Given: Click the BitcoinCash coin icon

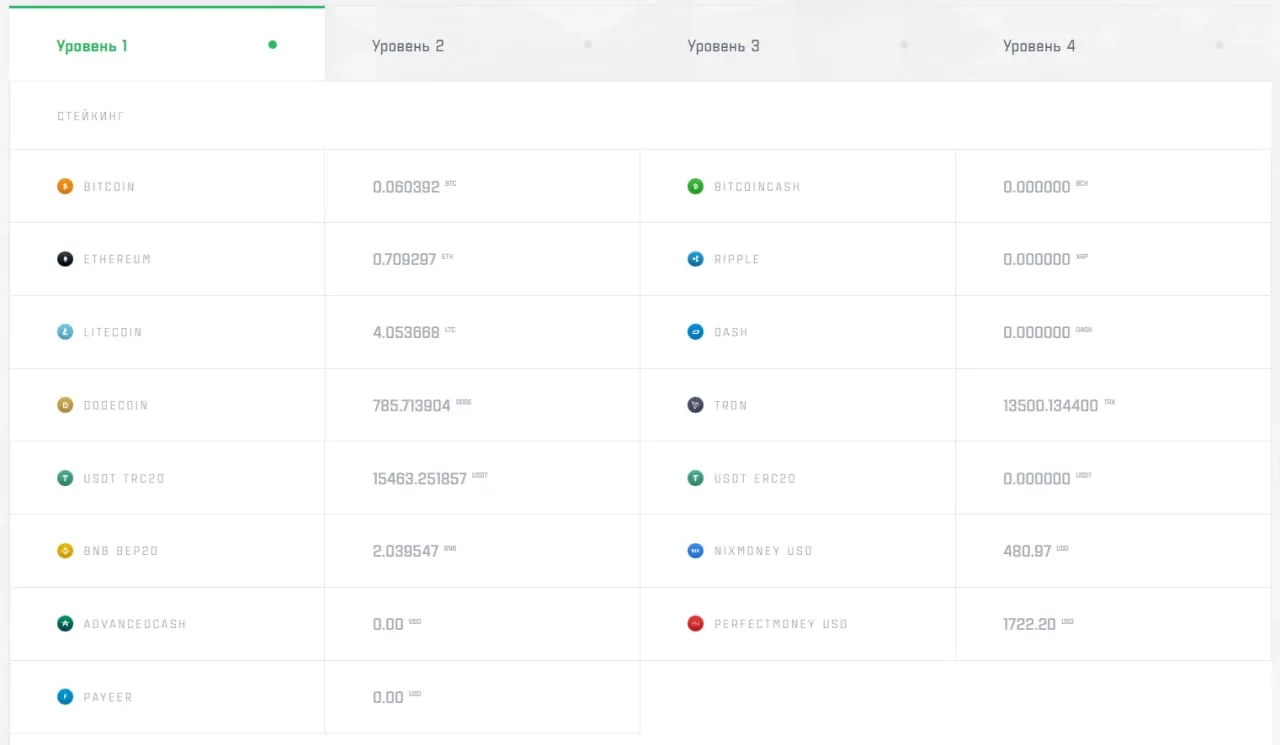Looking at the screenshot, I should pos(695,186).
